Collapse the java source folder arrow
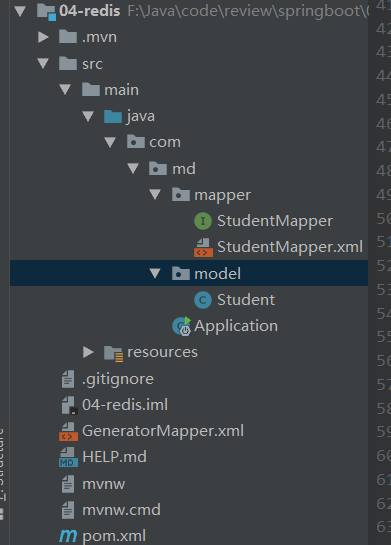The image size is (391, 545). tap(88, 116)
